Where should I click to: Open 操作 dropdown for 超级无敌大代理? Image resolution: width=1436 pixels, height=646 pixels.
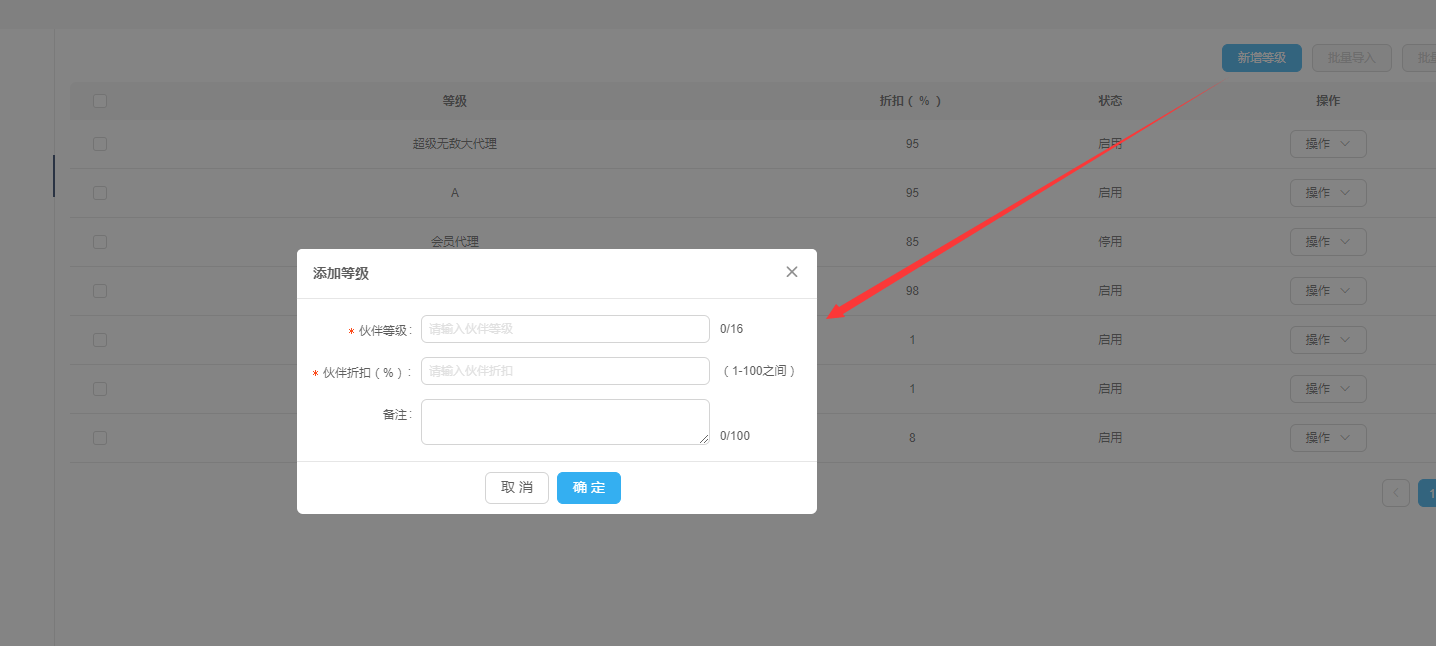click(1327, 144)
